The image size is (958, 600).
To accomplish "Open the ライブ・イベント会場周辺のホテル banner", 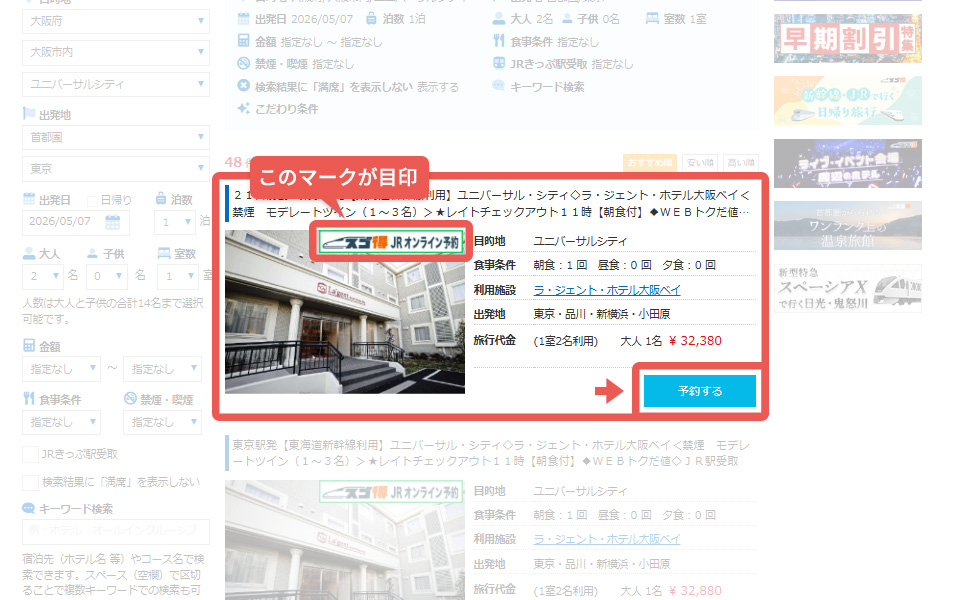I will point(848,163).
